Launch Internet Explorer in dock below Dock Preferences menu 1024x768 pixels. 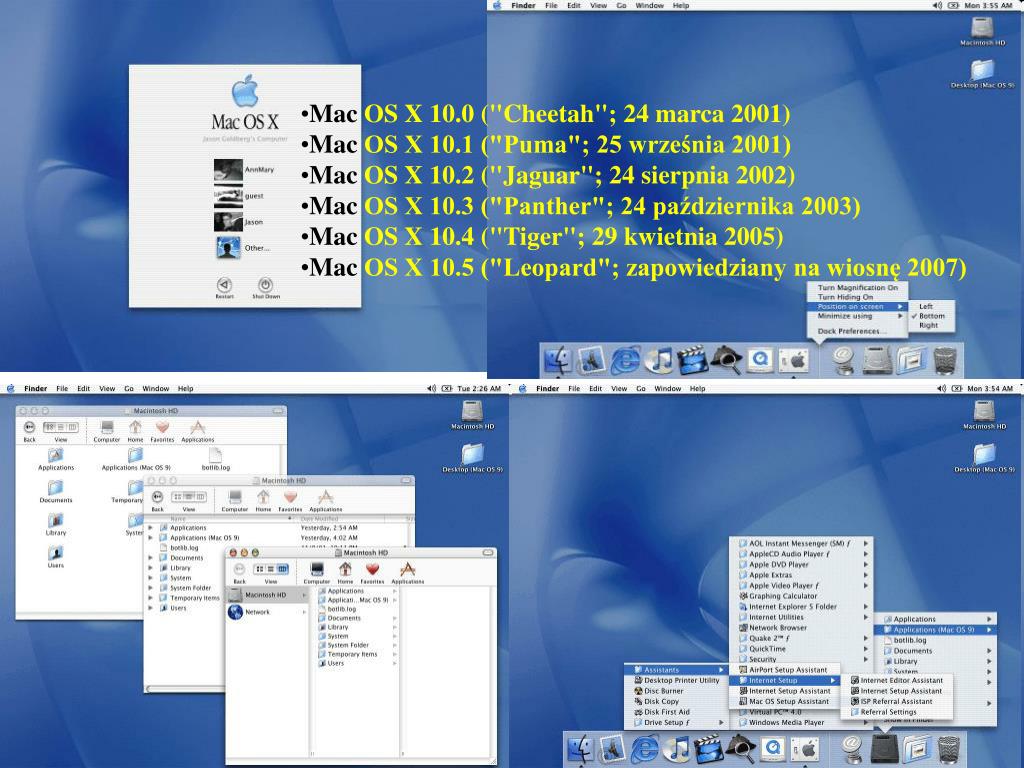(625, 360)
